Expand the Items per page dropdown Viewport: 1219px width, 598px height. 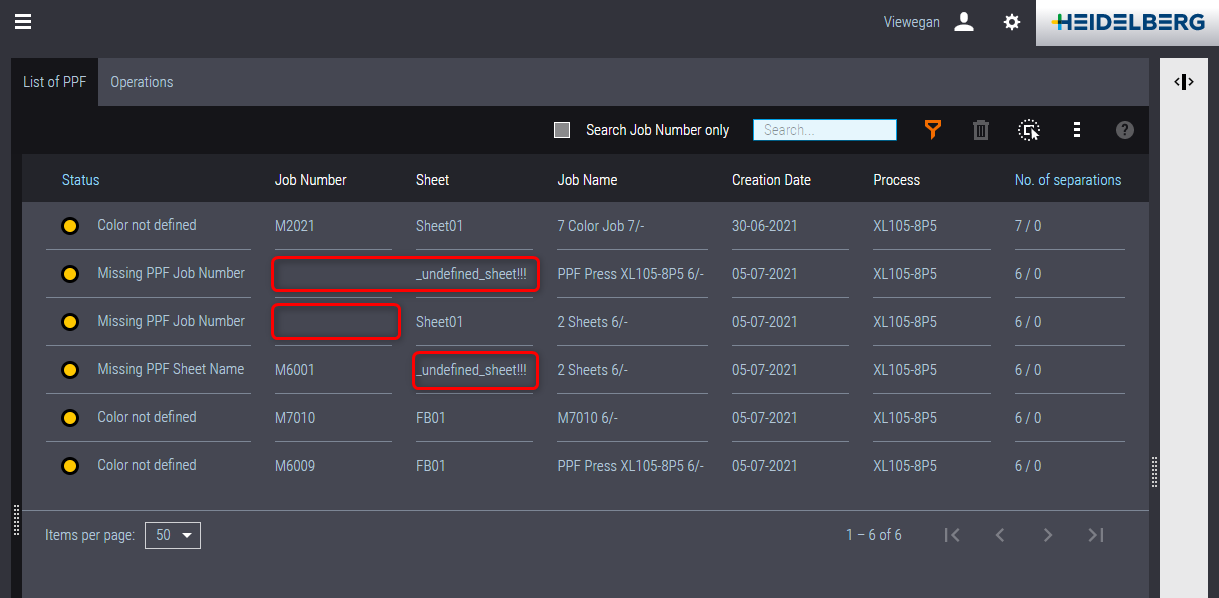pos(173,535)
